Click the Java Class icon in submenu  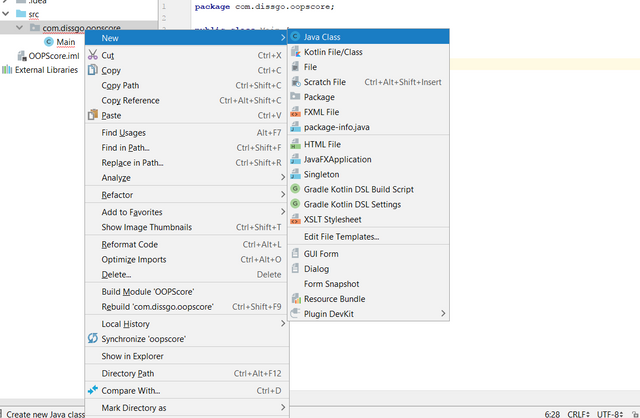pos(296,37)
